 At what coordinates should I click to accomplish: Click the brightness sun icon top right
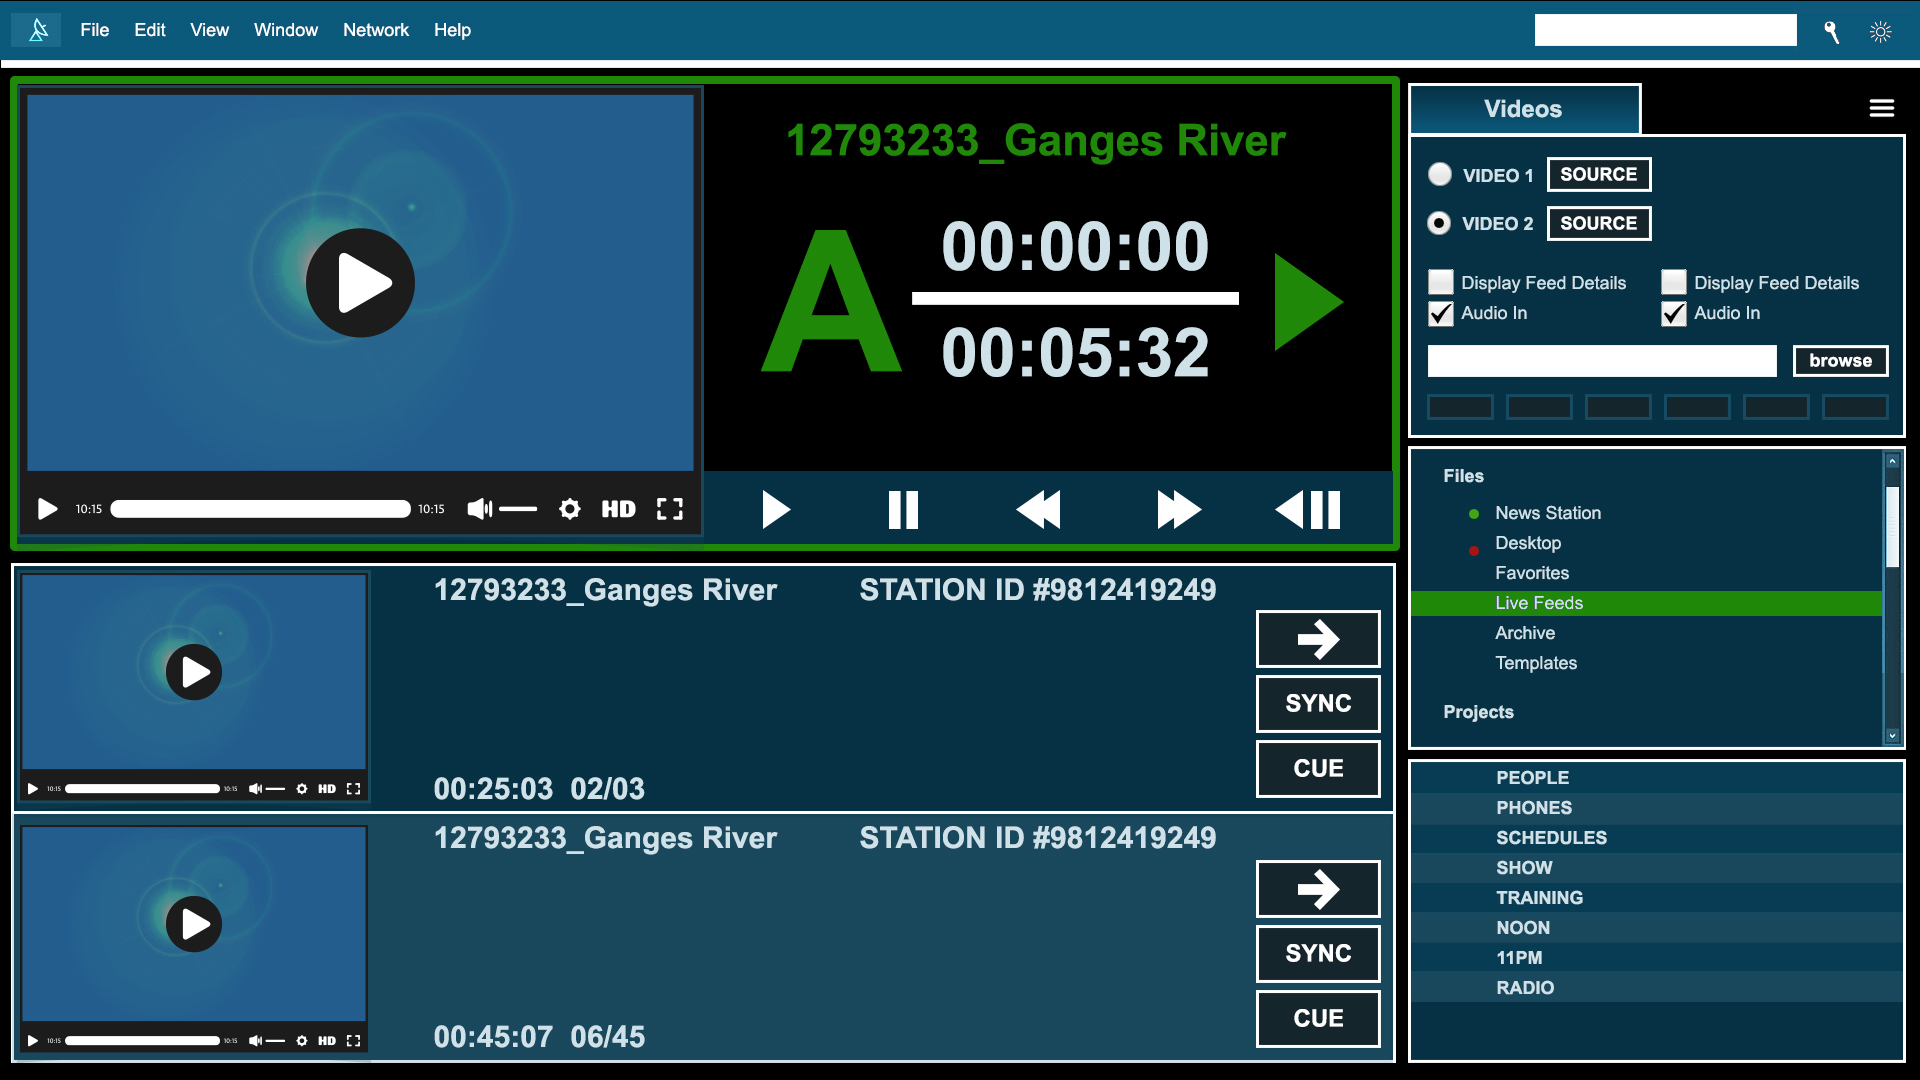[x=1880, y=32]
